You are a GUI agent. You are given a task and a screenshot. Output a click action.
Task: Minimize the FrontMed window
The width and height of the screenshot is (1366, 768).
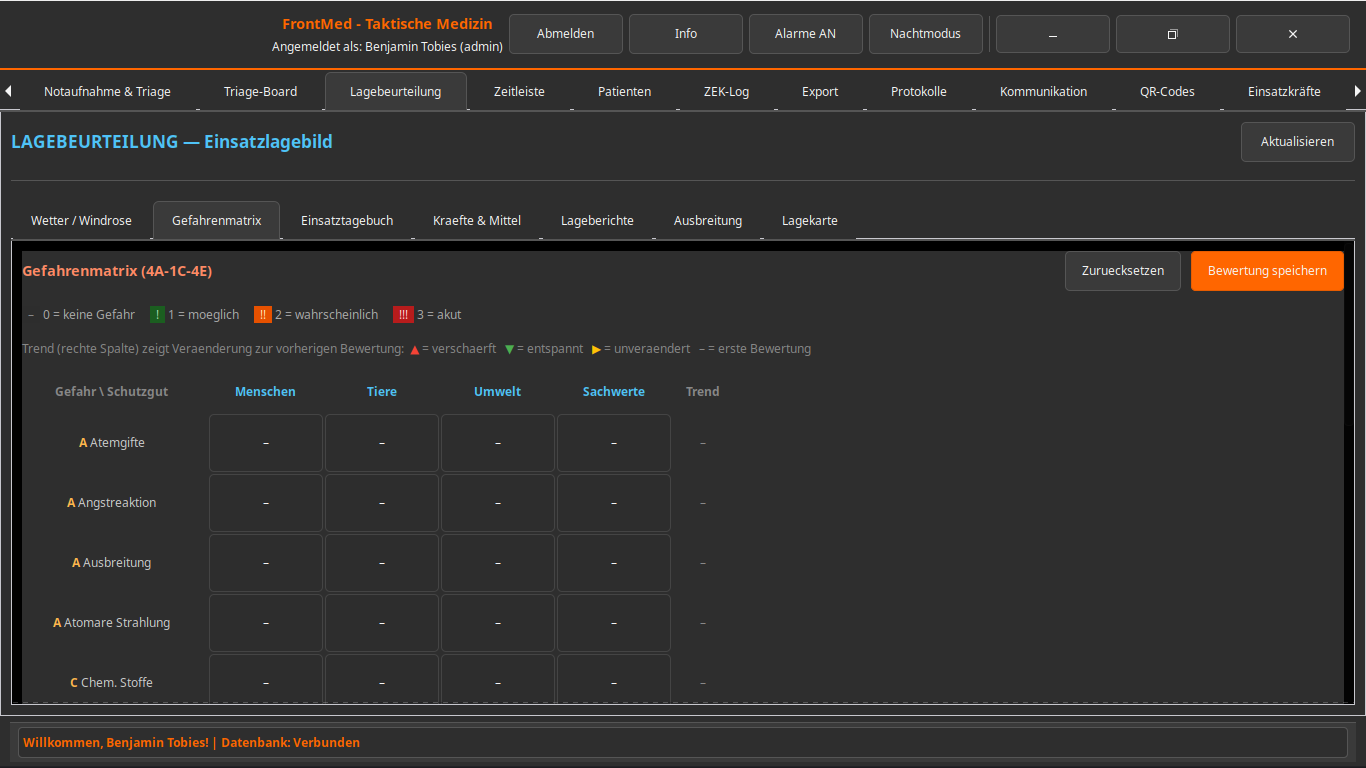pos(1052,34)
